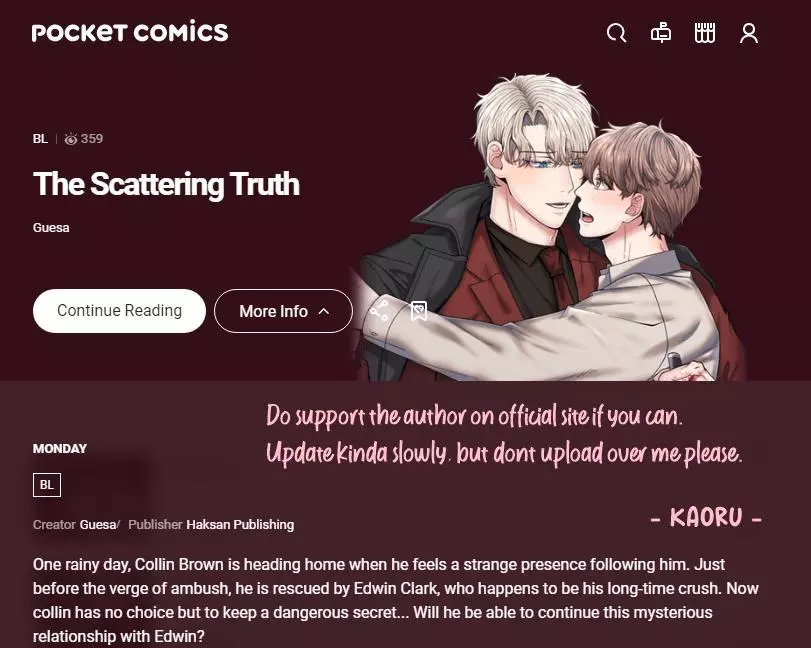
Task: Click author name Guesa under title
Action: [x=51, y=228]
